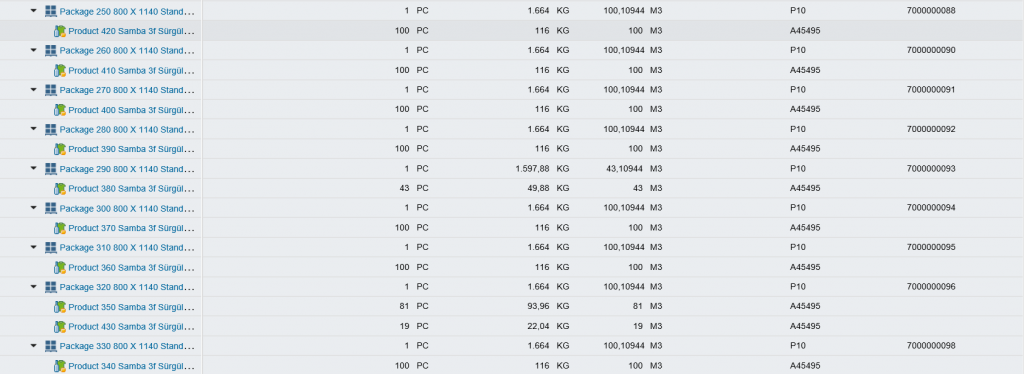Collapse the Package 320 tree node
Image resolution: width=1024 pixels, height=374 pixels.
[34, 287]
